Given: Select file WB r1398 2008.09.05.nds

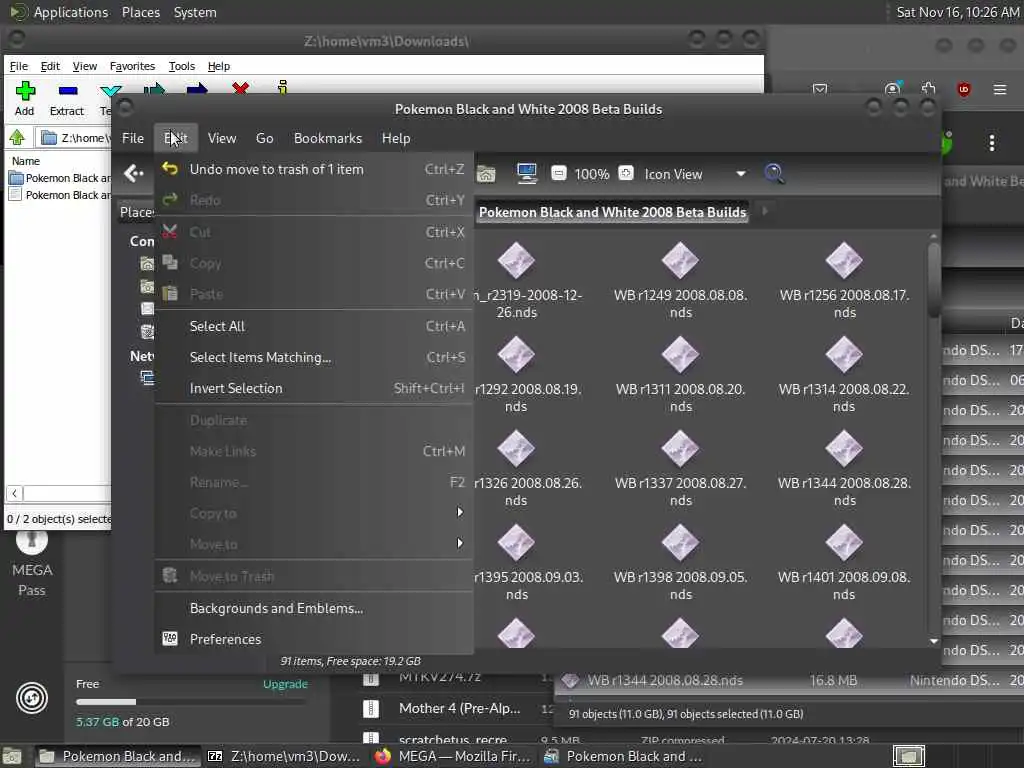Looking at the screenshot, I should click(680, 563).
